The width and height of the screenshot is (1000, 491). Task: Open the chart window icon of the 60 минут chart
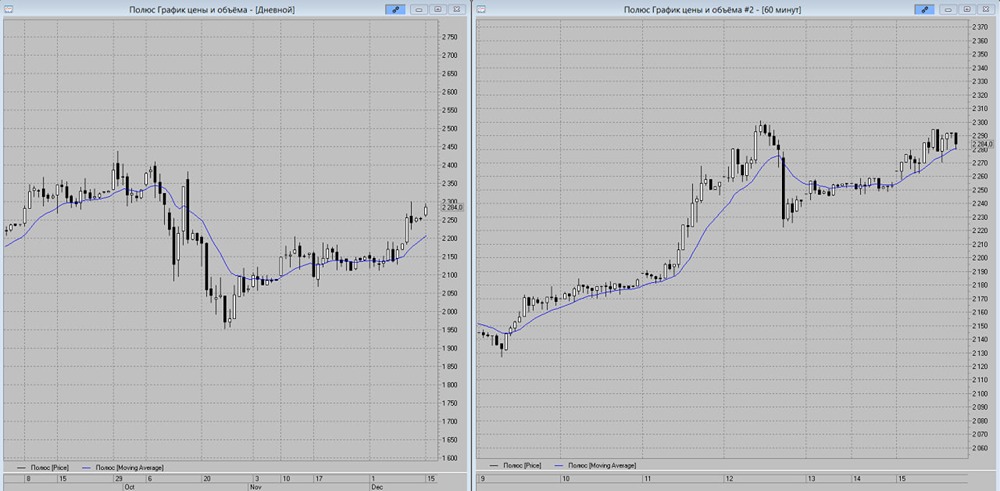(482, 9)
